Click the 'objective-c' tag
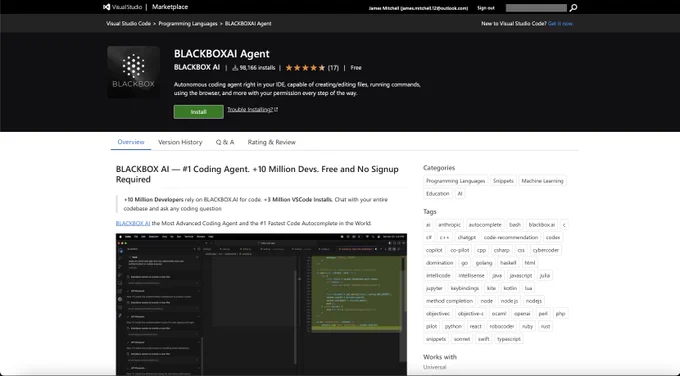 tap(471, 314)
